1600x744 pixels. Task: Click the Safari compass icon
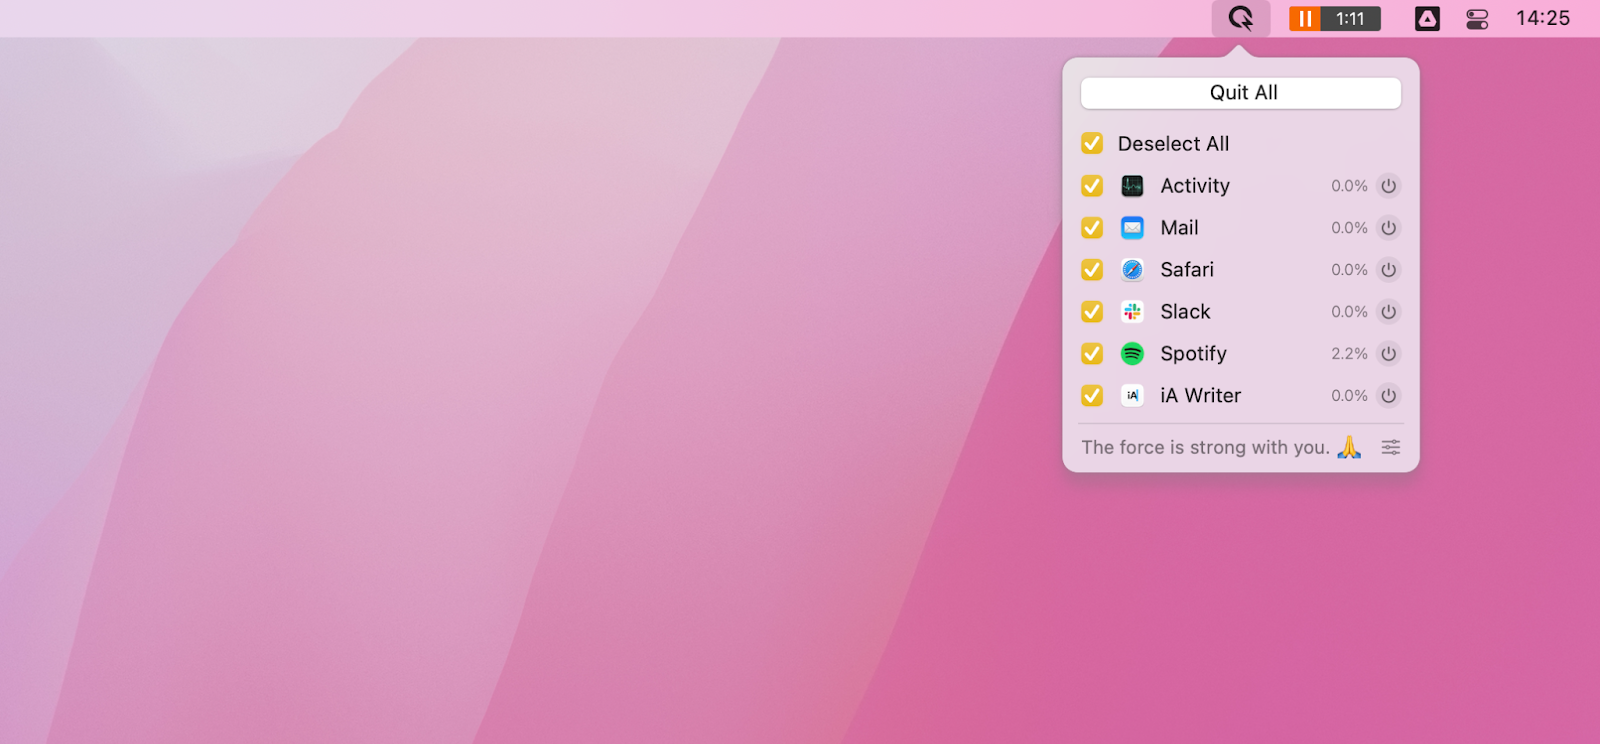pyautogui.click(x=1132, y=270)
